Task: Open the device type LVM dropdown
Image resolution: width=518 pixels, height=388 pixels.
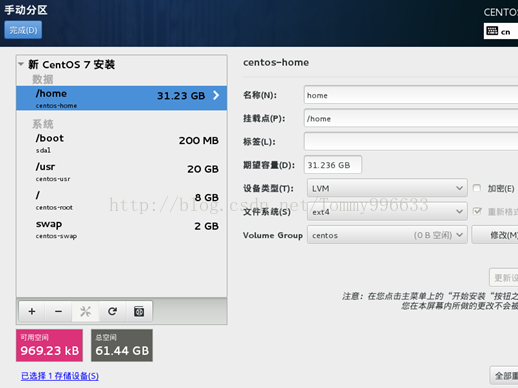Action: tap(387, 188)
